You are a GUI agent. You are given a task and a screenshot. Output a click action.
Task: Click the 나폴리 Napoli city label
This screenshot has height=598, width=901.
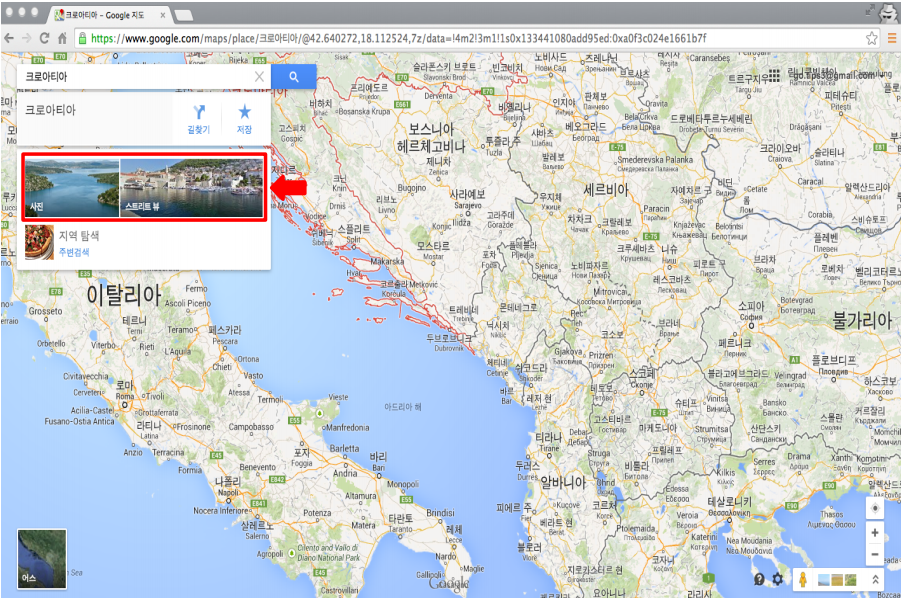[227, 481]
